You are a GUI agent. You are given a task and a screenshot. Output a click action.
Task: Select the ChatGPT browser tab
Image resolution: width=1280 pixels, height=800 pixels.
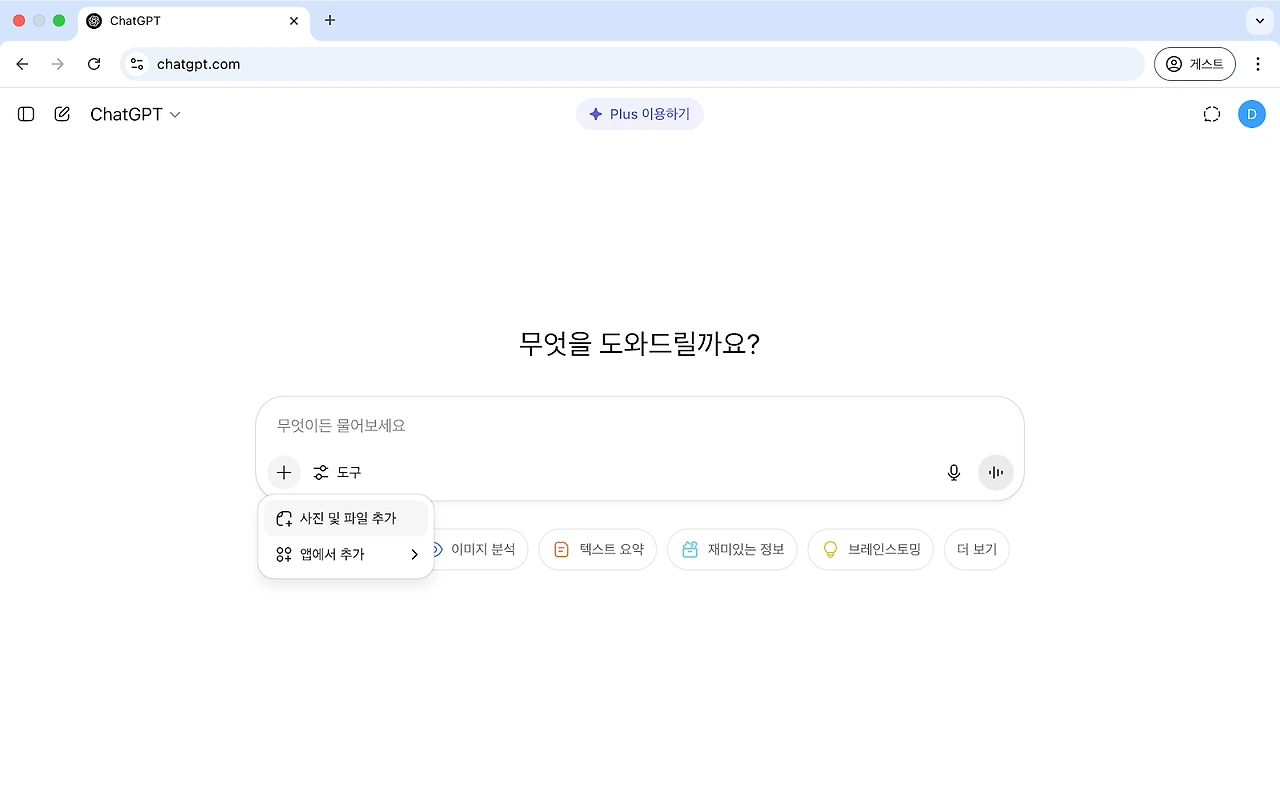point(180,20)
